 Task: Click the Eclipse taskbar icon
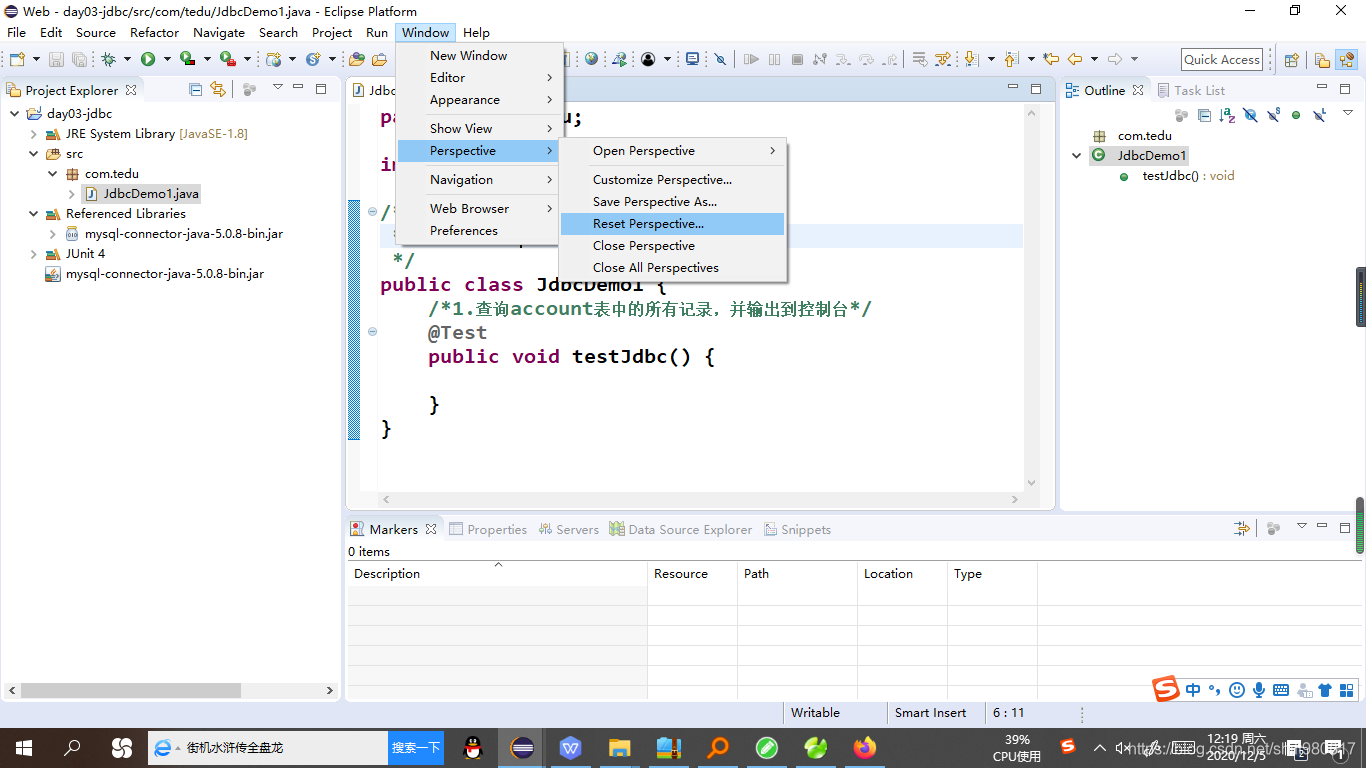point(522,747)
